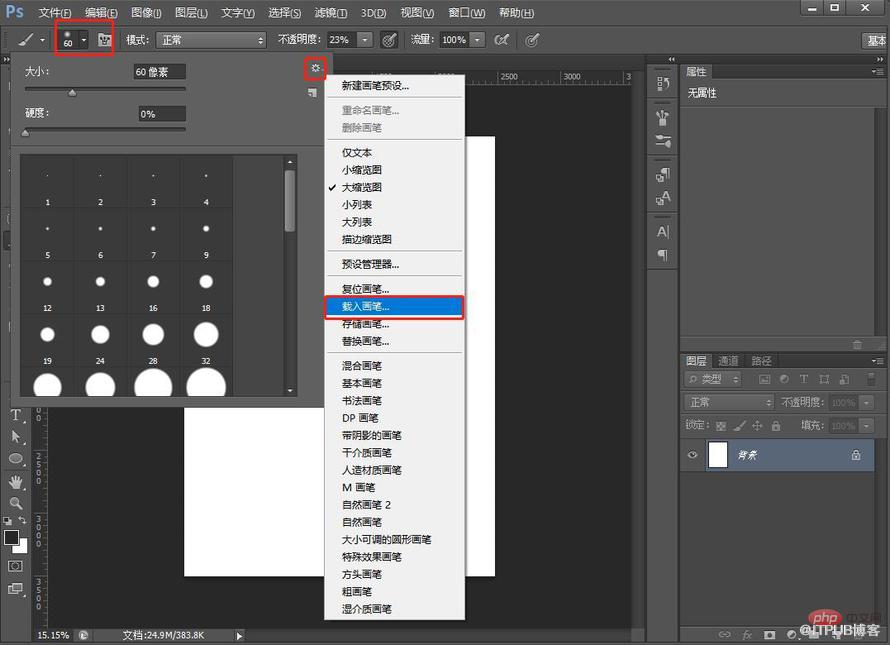Toggle pressure for size icon
890x645 pixels.
(532, 40)
